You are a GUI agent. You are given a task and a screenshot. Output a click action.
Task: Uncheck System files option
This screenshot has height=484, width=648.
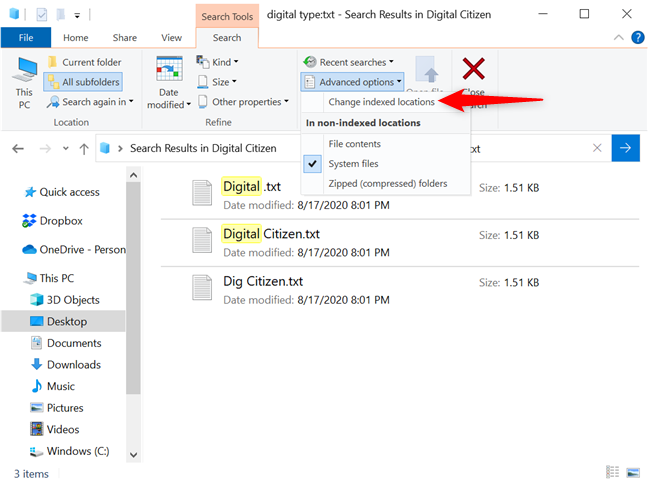click(x=353, y=164)
